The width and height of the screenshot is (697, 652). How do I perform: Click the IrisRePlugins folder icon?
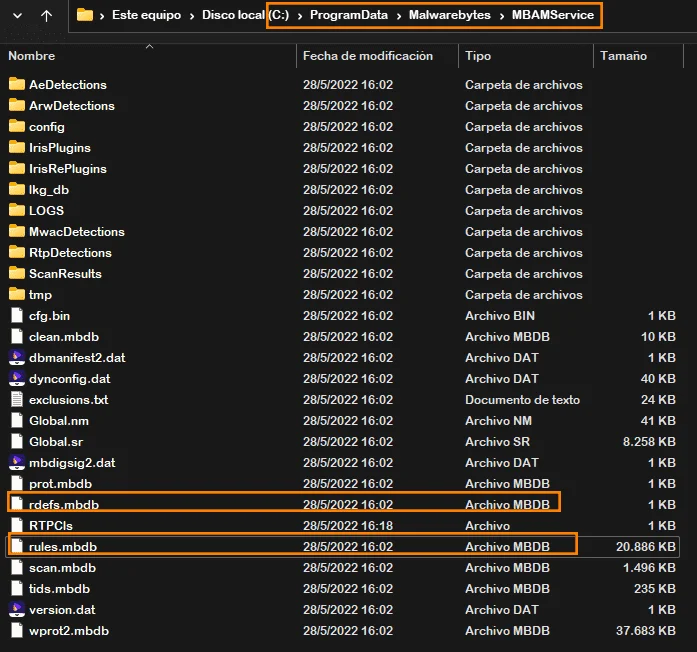pos(17,168)
